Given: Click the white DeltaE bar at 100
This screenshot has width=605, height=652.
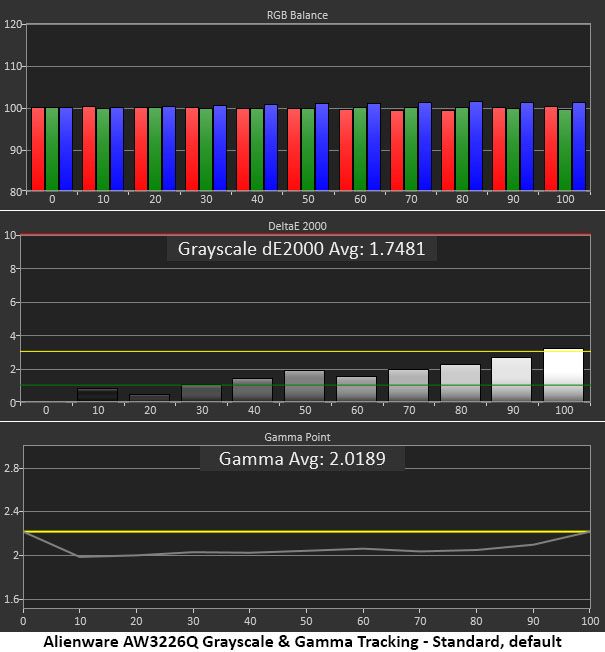Looking at the screenshot, I should [563, 375].
